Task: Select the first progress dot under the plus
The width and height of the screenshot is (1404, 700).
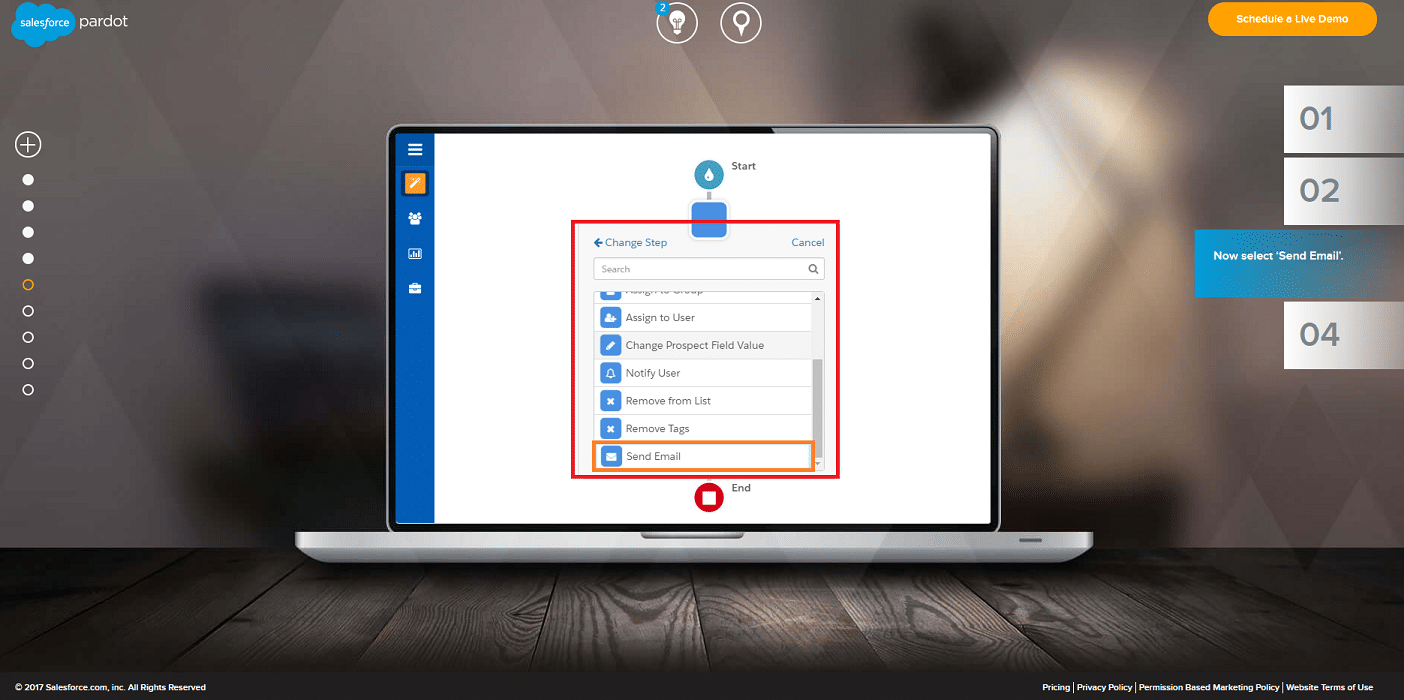Action: click(28, 180)
